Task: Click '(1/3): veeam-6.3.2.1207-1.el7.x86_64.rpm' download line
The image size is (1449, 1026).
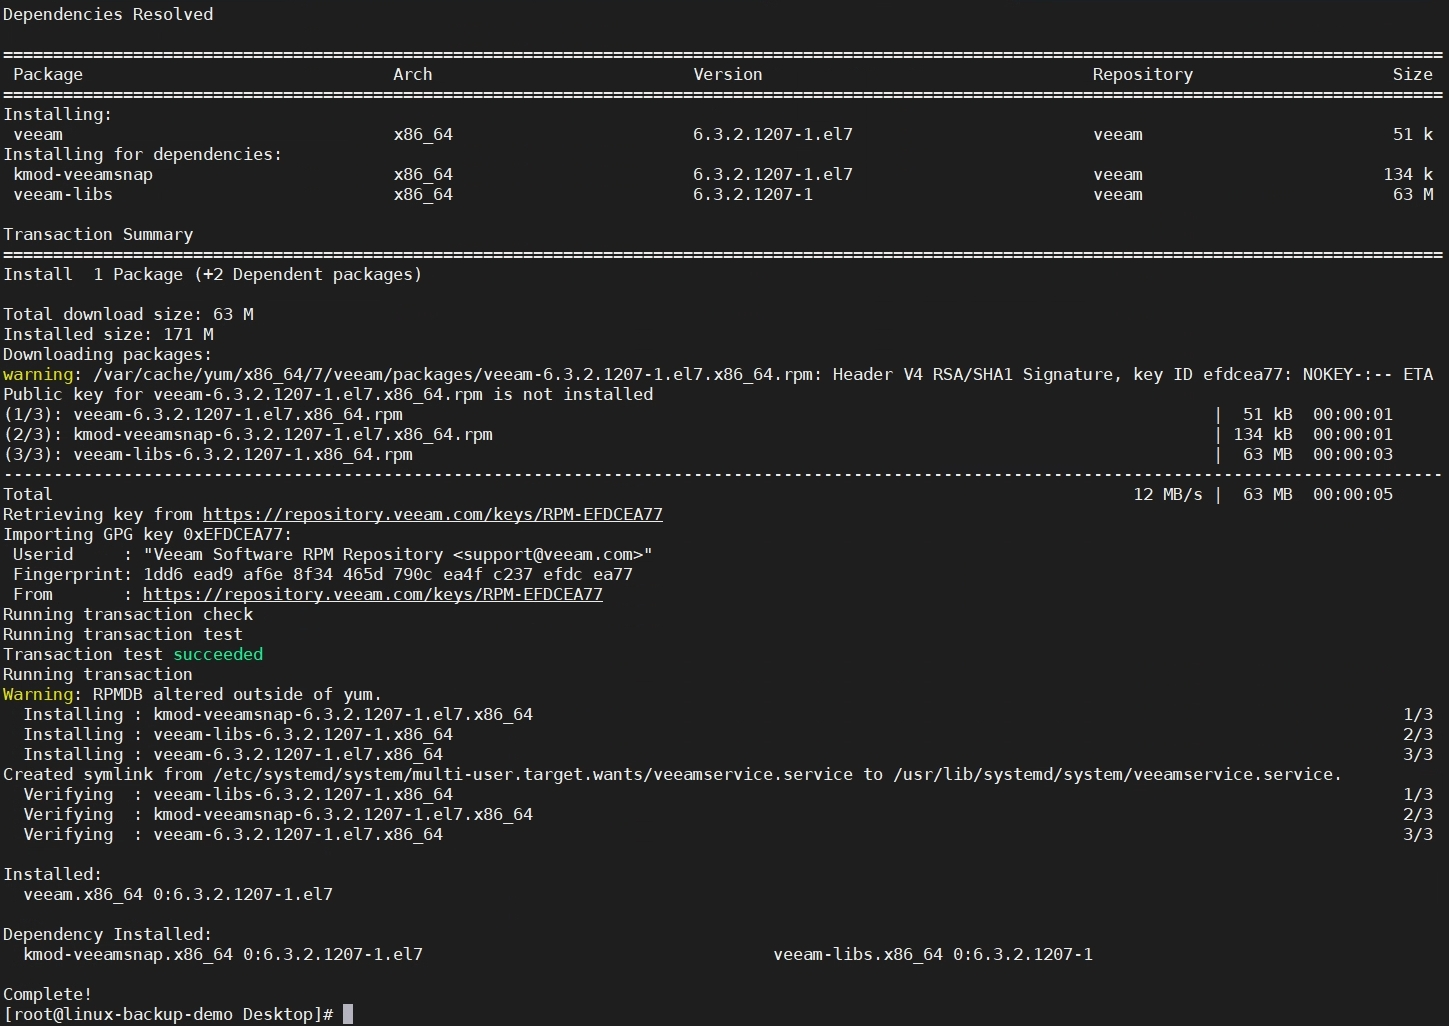Action: click(x=698, y=414)
